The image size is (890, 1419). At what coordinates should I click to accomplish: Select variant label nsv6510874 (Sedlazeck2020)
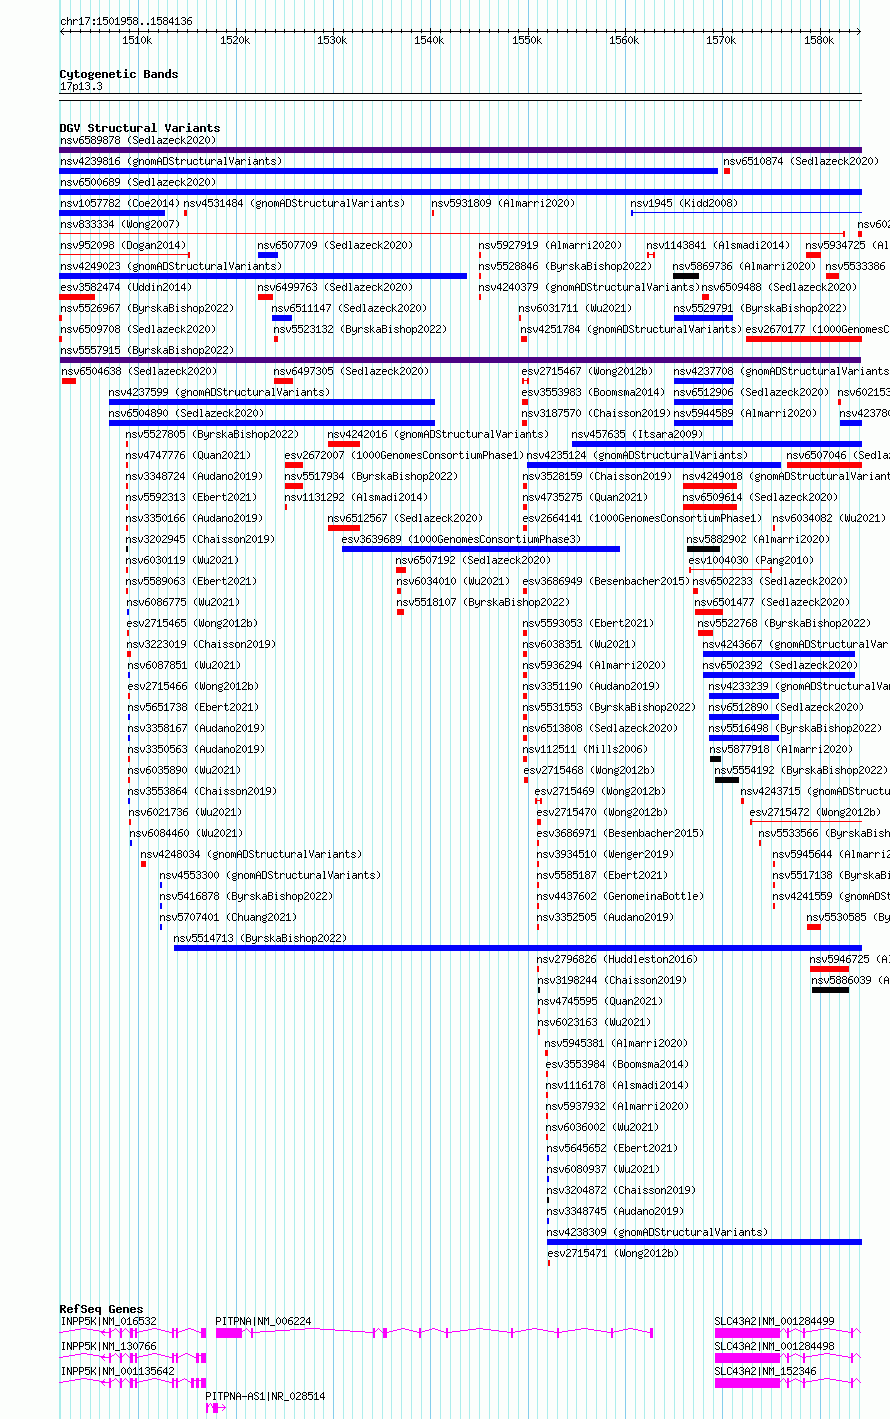[801, 161]
